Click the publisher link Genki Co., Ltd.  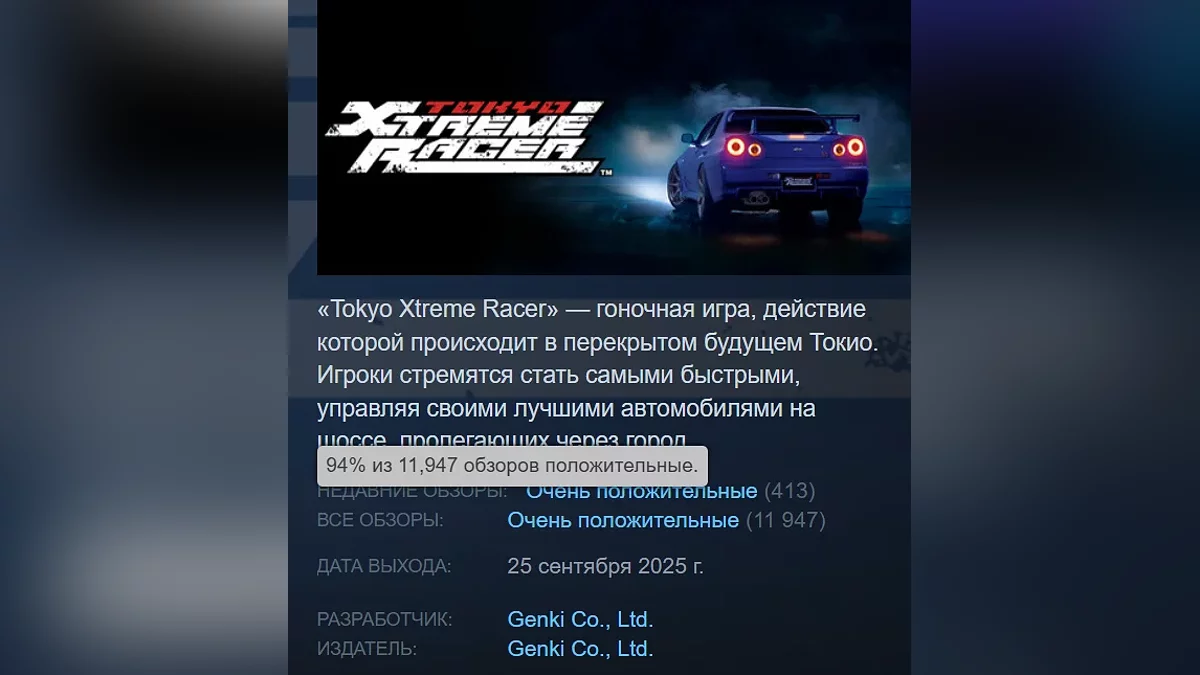580,648
